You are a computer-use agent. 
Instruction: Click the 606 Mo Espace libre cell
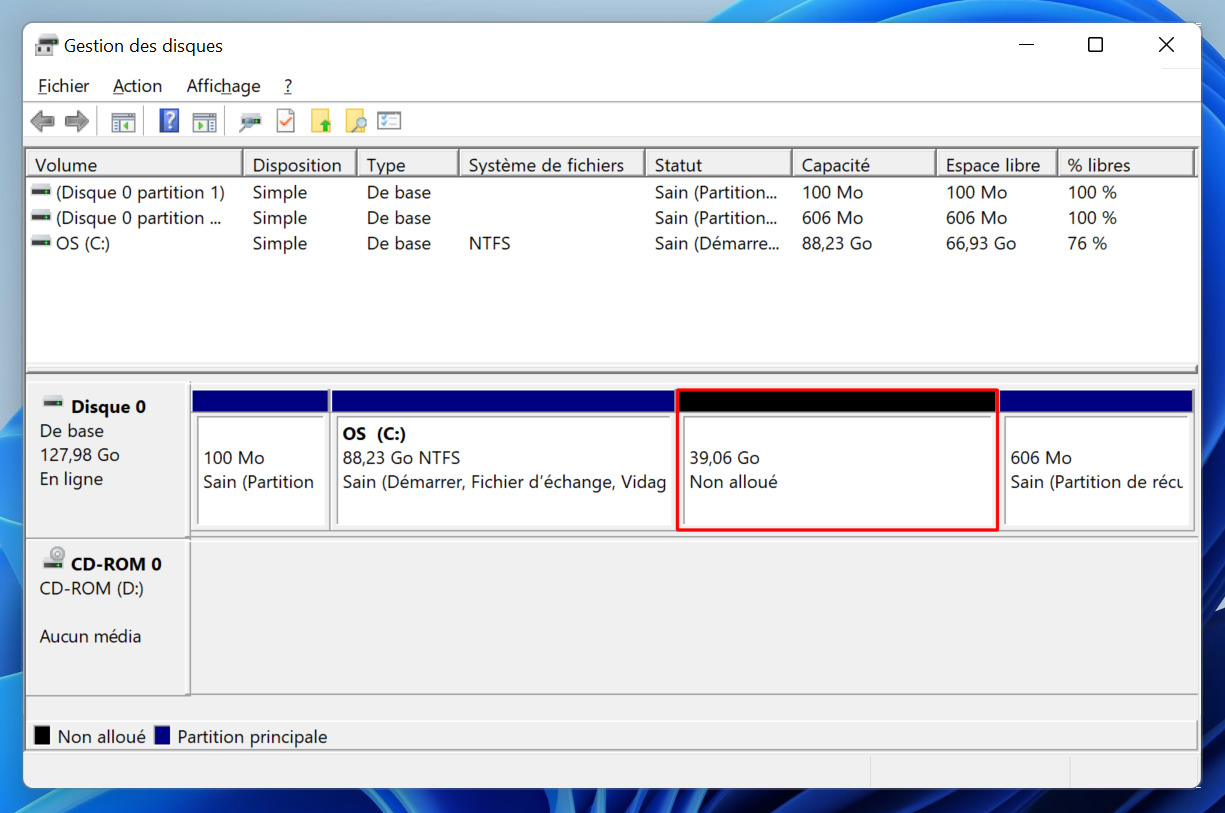coord(977,218)
